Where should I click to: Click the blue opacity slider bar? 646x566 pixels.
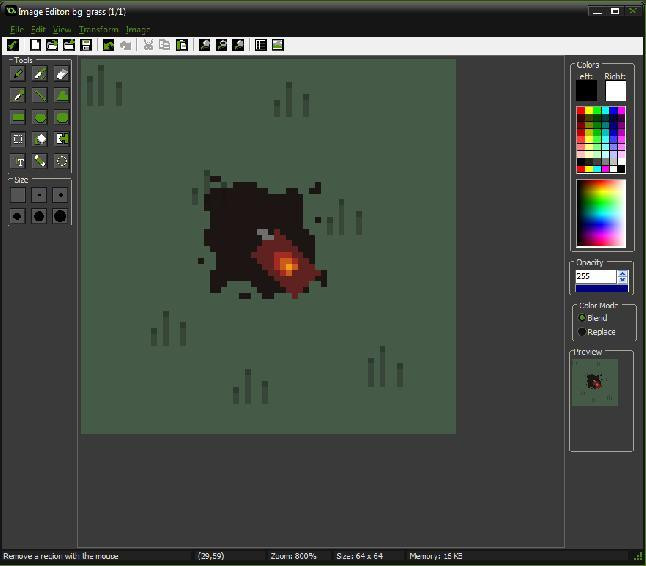point(602,289)
